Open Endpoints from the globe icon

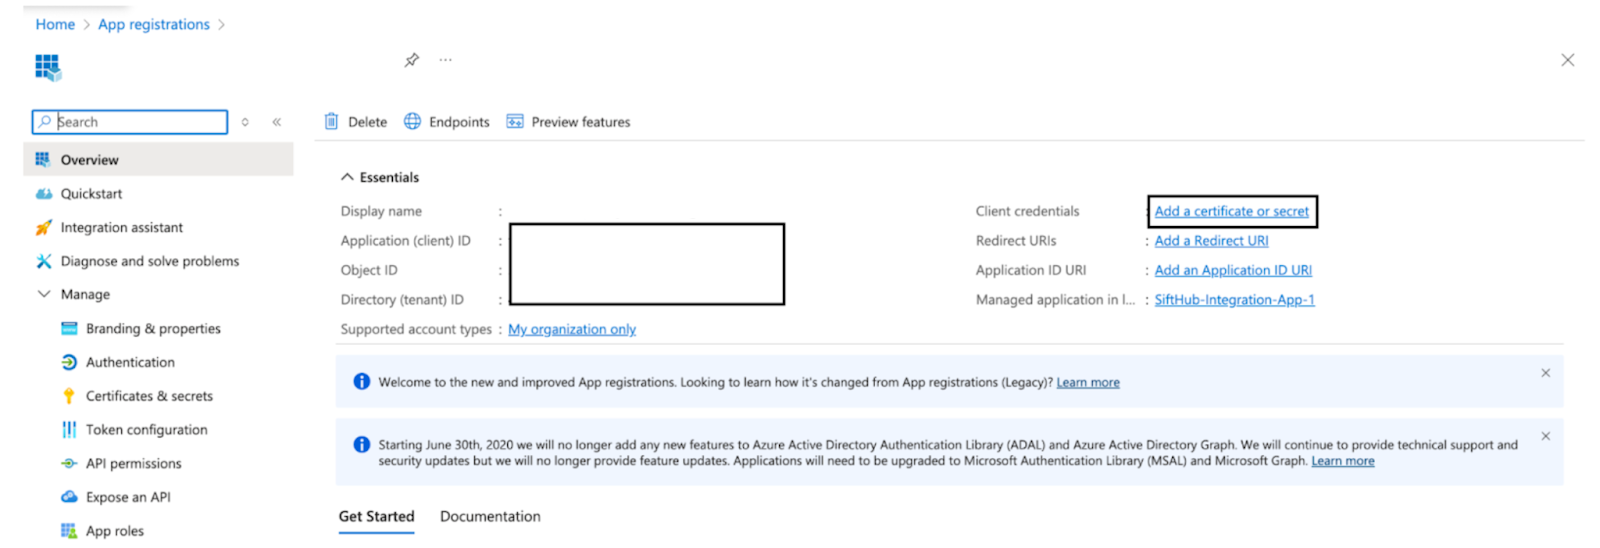tap(412, 122)
